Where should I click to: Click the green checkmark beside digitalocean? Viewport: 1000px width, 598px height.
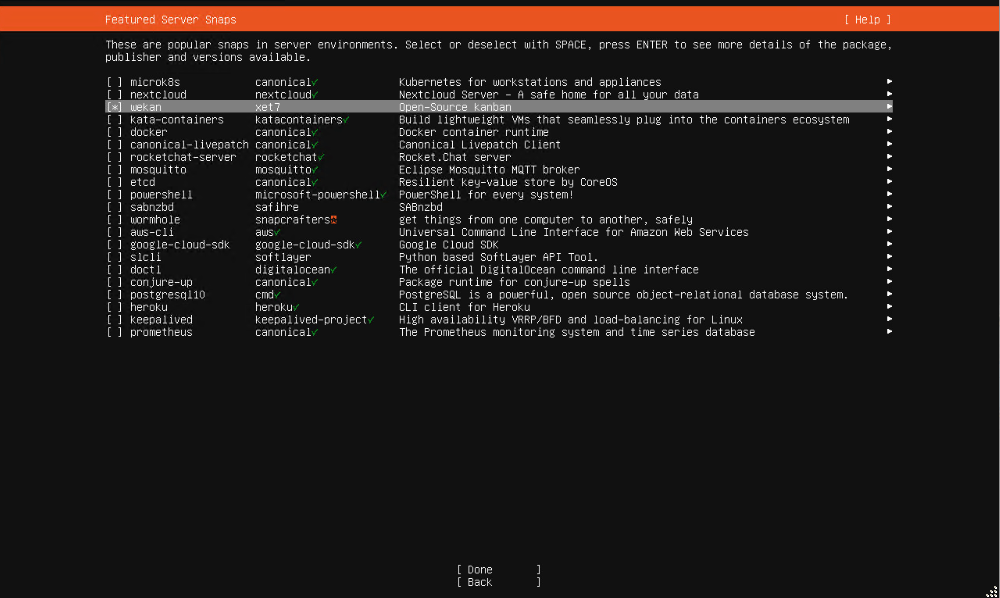click(x=334, y=270)
